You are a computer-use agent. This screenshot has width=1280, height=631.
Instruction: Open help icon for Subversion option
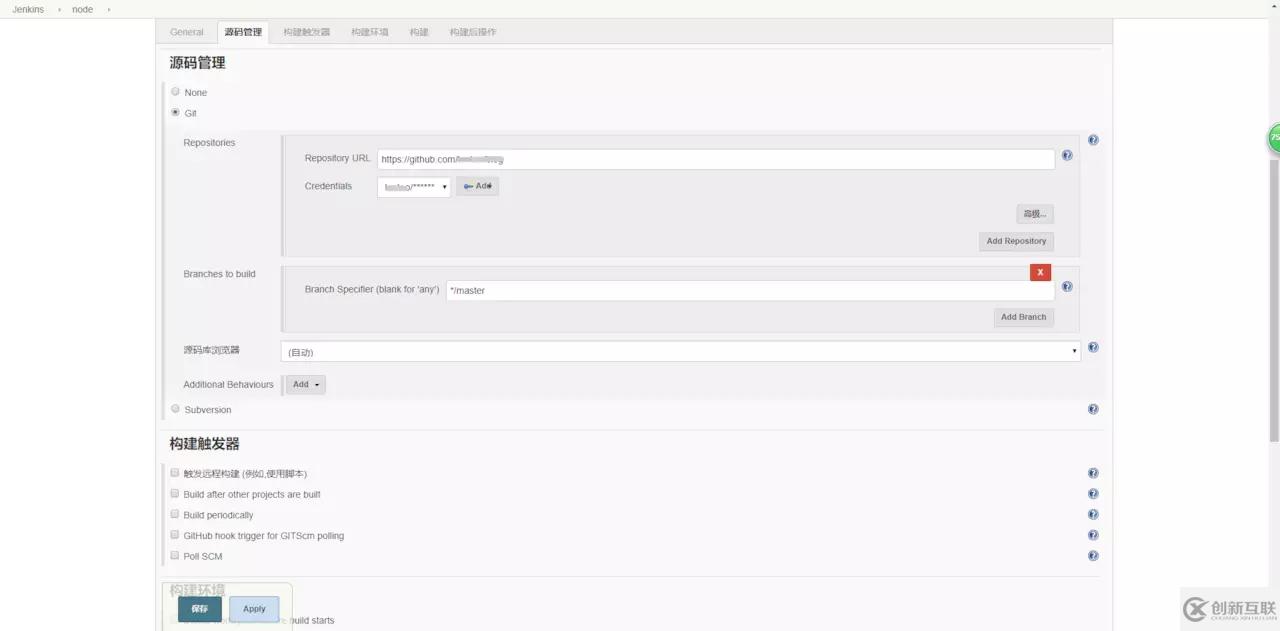point(1093,409)
